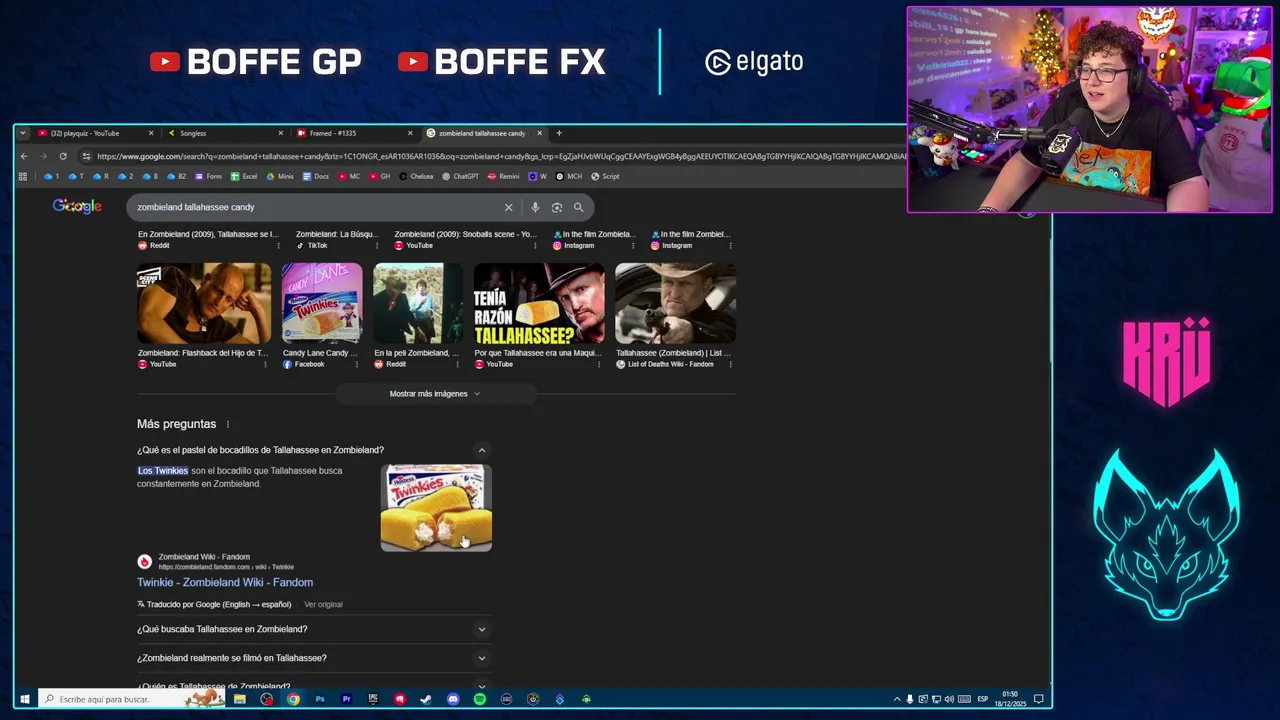Open a new Chrome tab
1280x720 pixels.
coord(559,133)
